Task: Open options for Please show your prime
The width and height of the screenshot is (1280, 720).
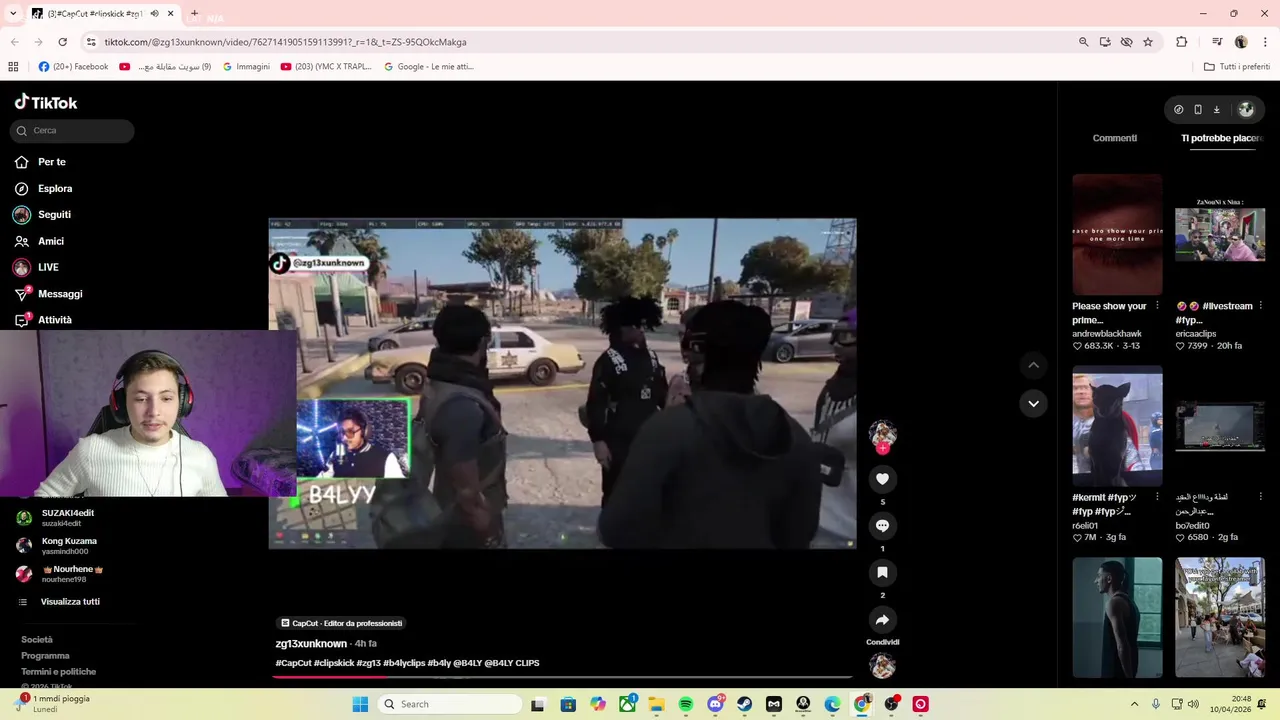Action: click(1157, 306)
